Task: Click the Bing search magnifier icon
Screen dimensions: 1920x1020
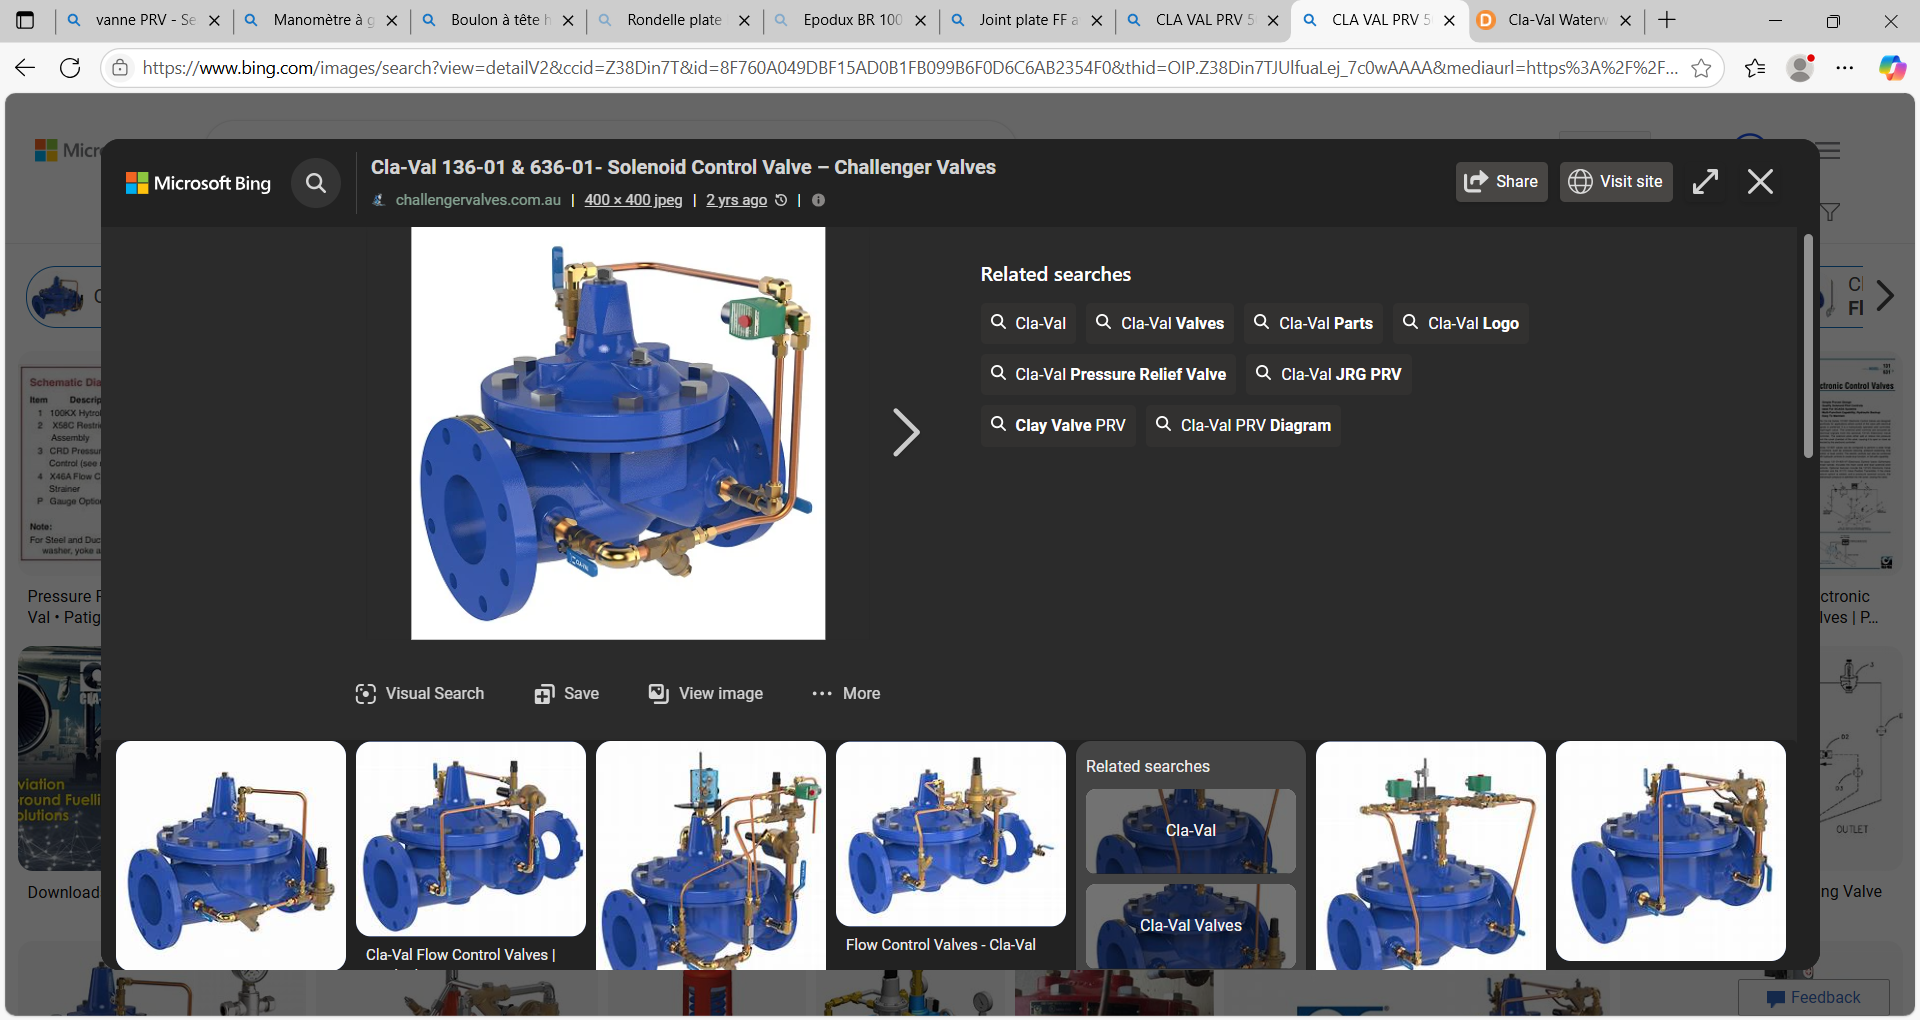Action: pyautogui.click(x=316, y=183)
